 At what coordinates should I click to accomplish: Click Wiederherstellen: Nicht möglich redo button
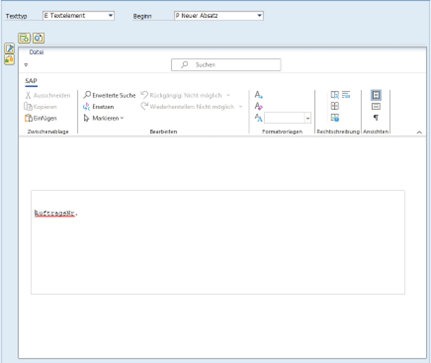187,107
